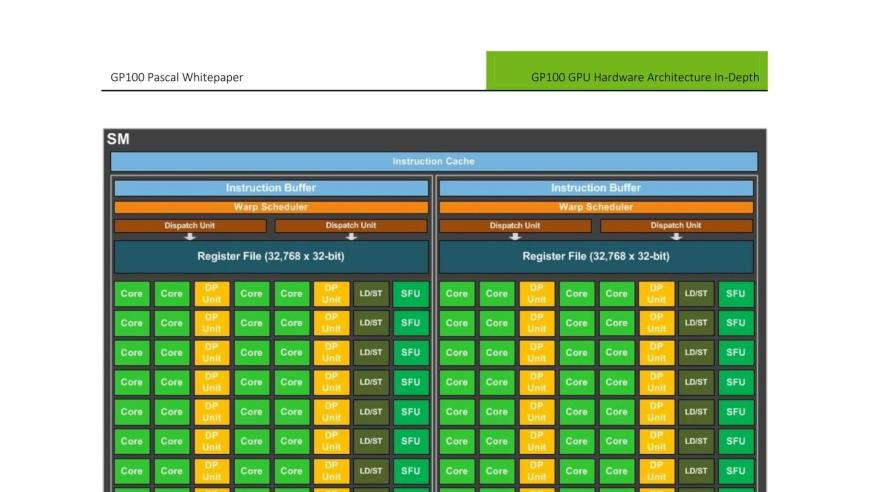Click the top-row SFU cell in the right block

[x=736, y=294]
